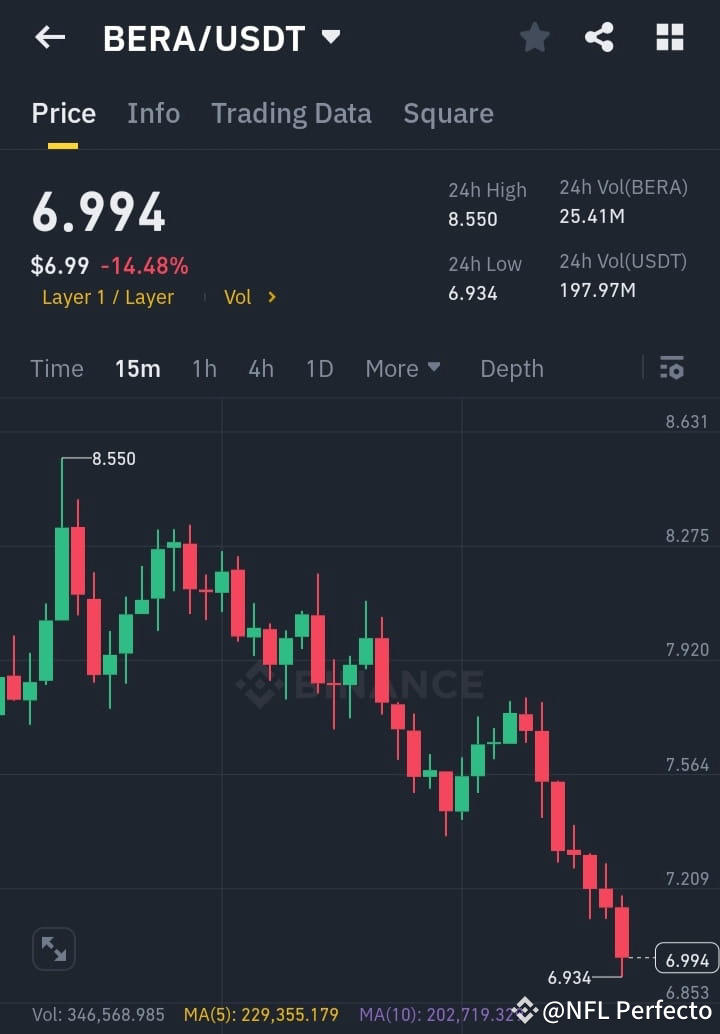Open the grid menu in top right corner
Viewport: 720px width, 1034px height.
pyautogui.click(x=669, y=37)
